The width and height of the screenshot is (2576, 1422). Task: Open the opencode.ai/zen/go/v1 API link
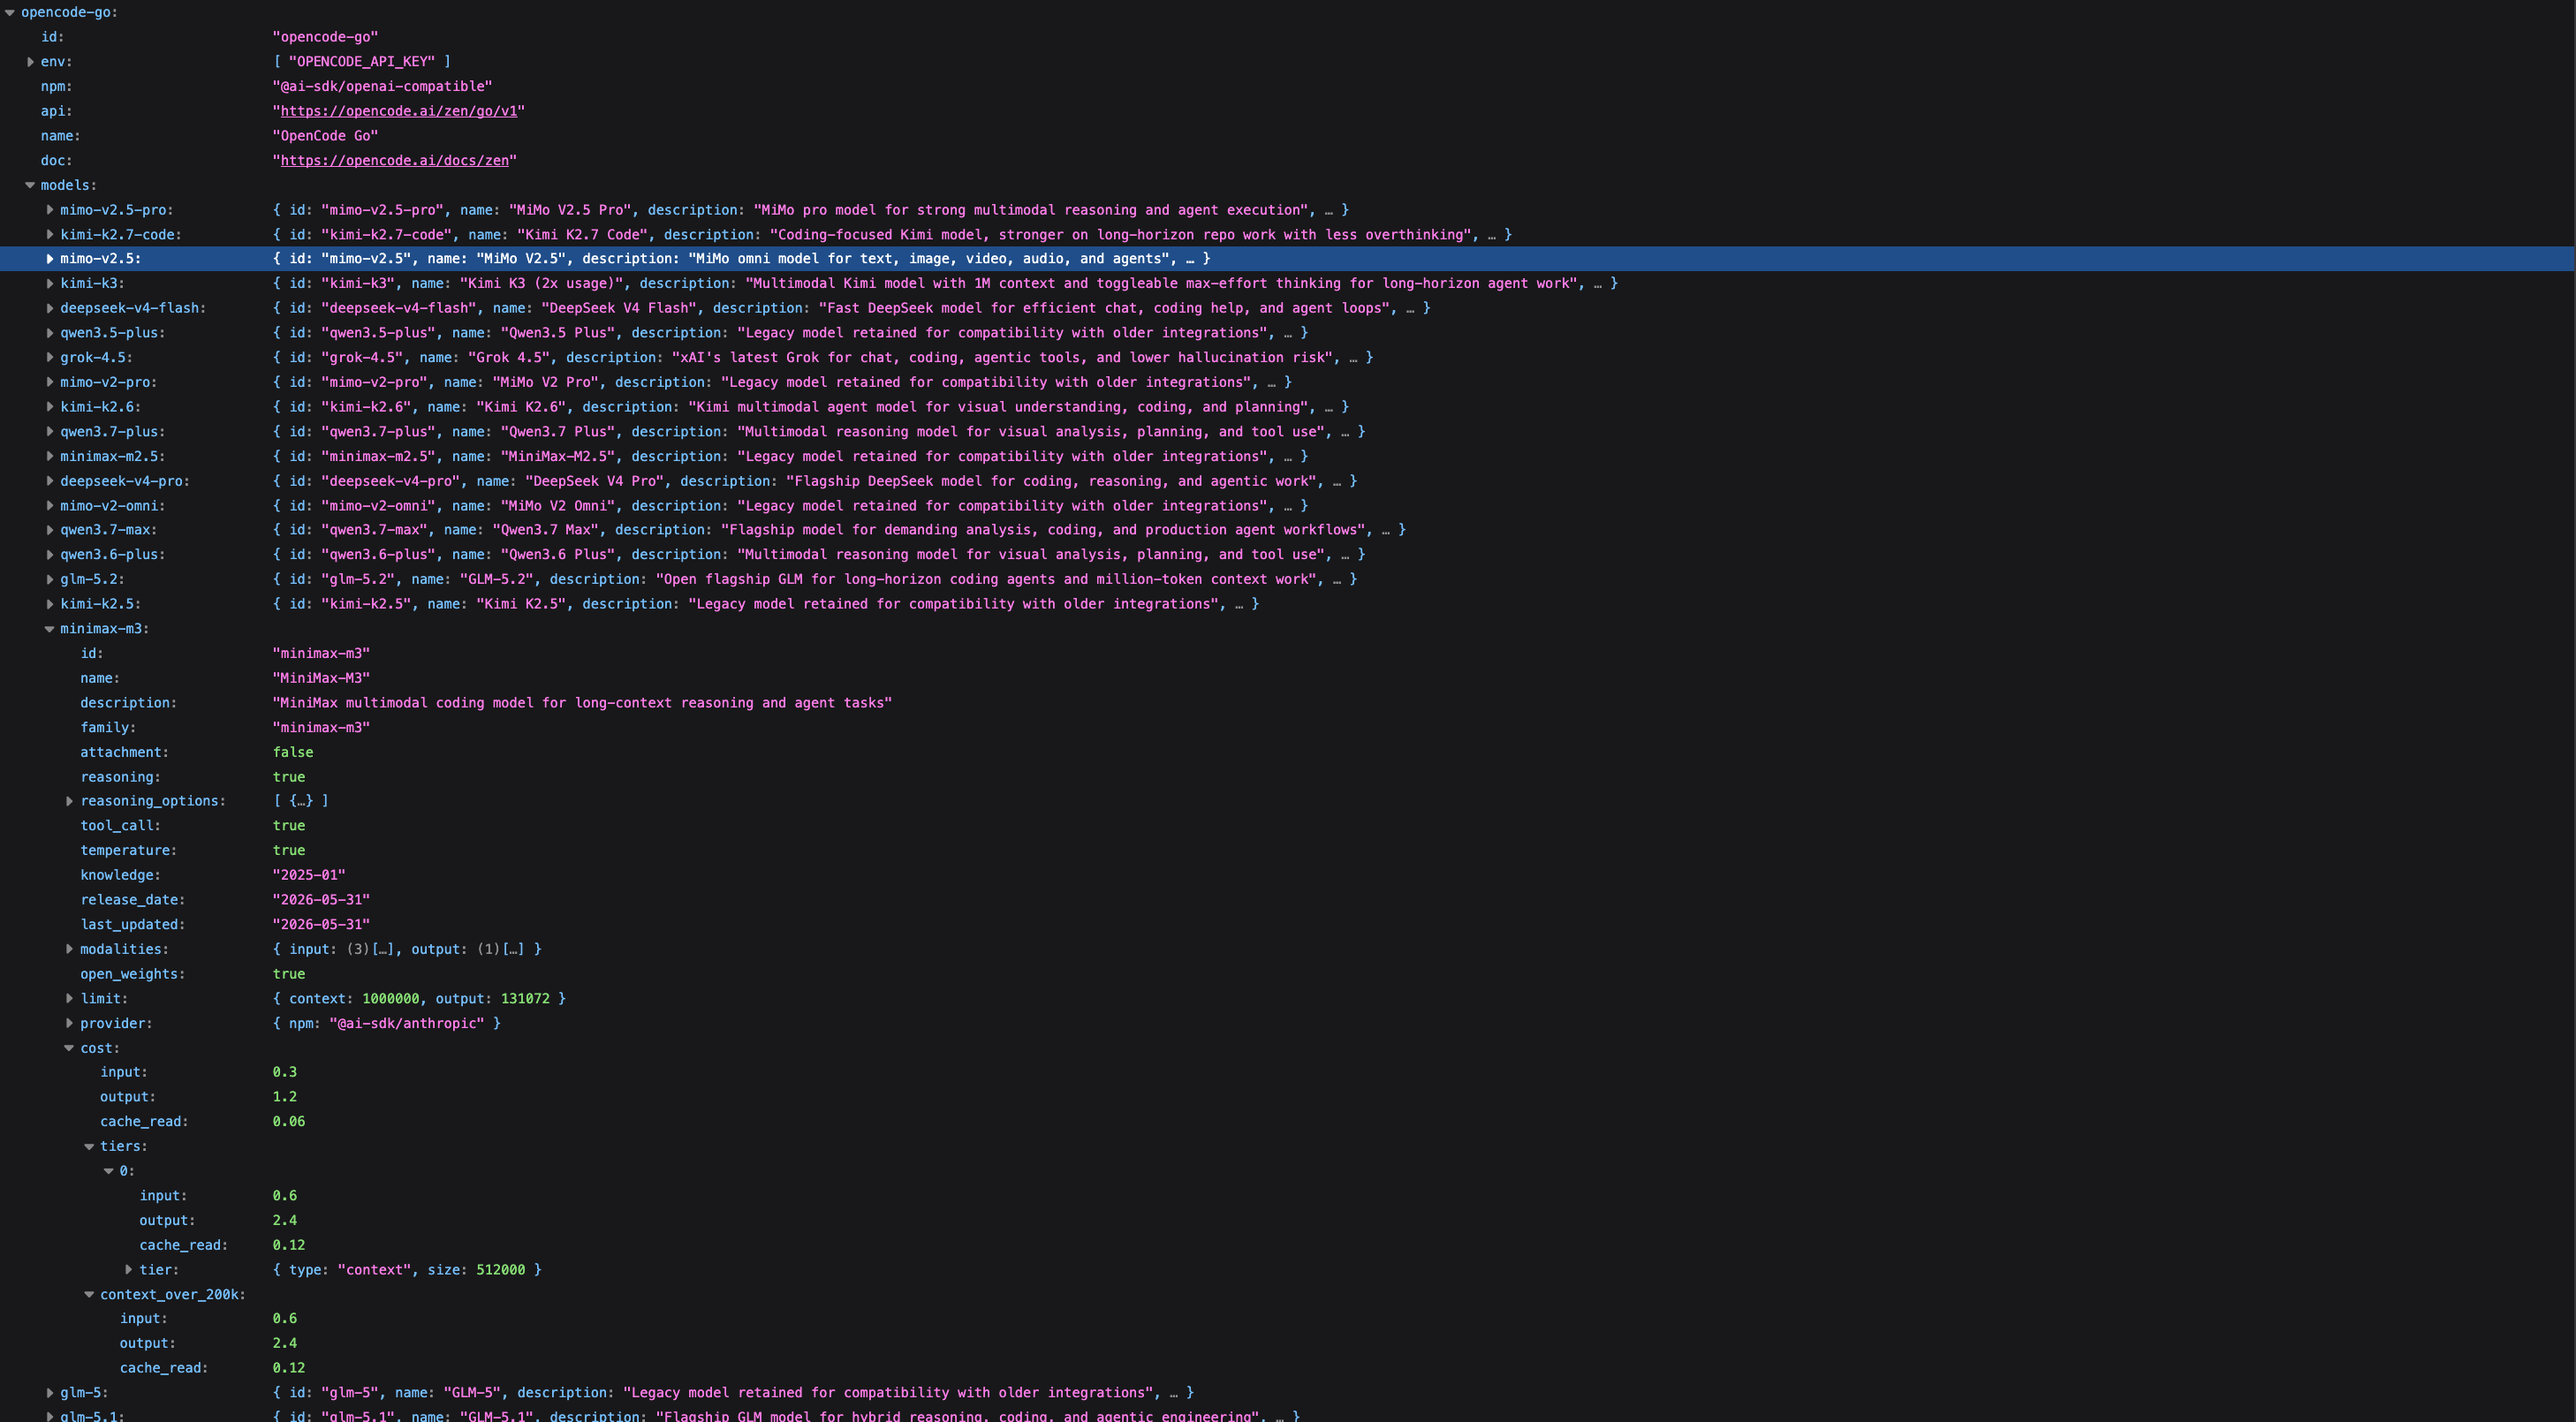(x=399, y=111)
